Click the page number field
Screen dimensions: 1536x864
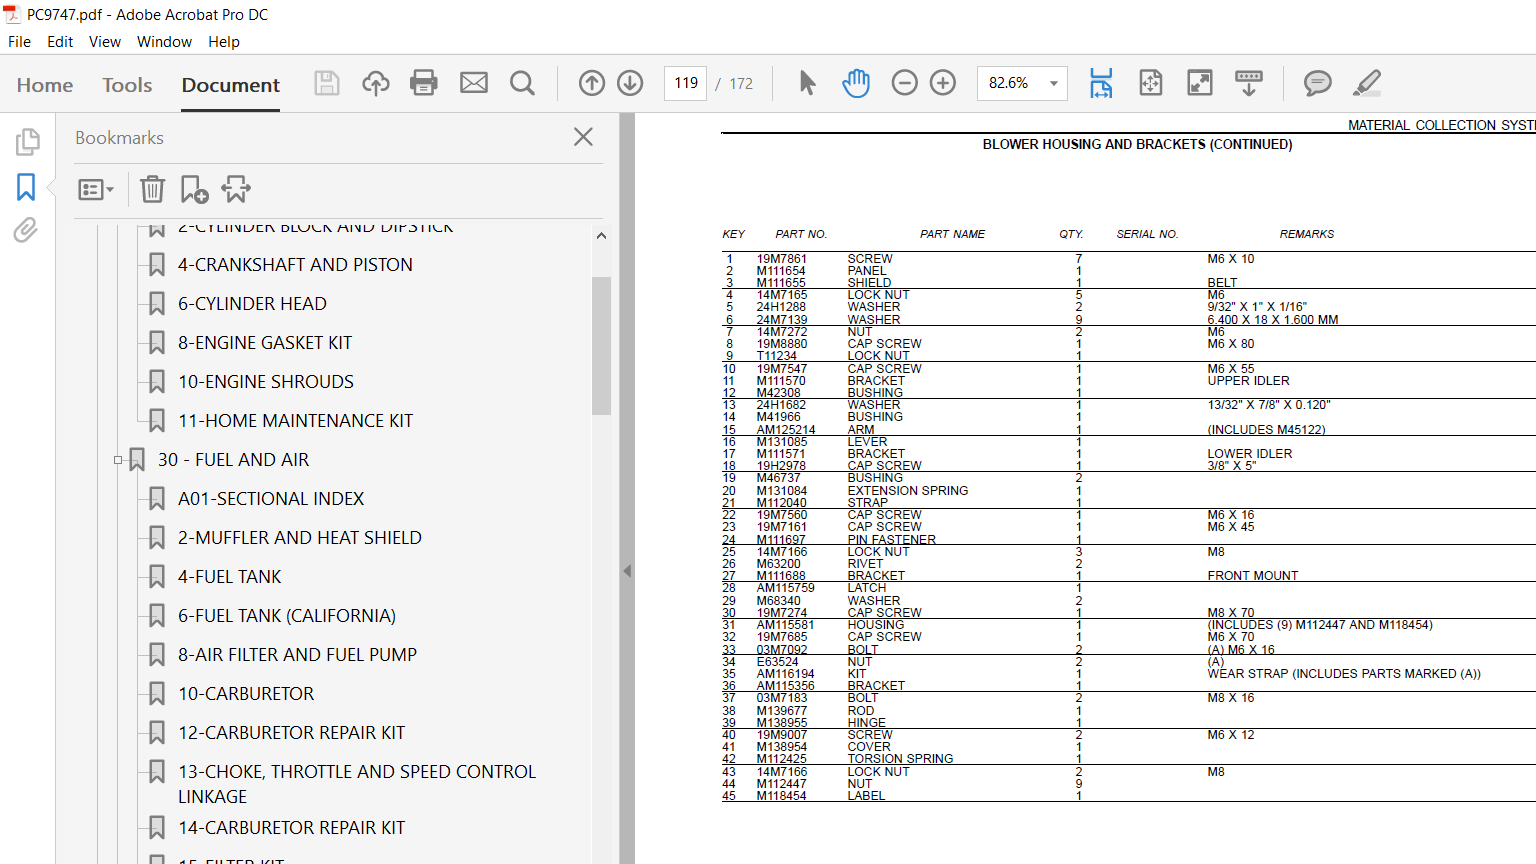[x=686, y=83]
